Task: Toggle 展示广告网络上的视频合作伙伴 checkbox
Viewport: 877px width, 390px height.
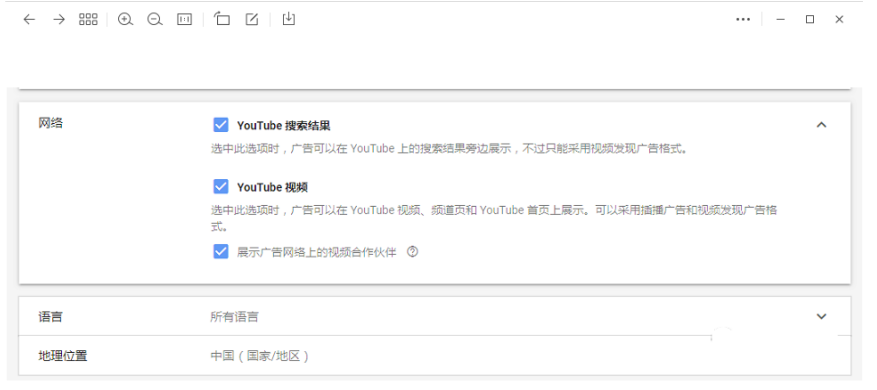Action: point(221,251)
